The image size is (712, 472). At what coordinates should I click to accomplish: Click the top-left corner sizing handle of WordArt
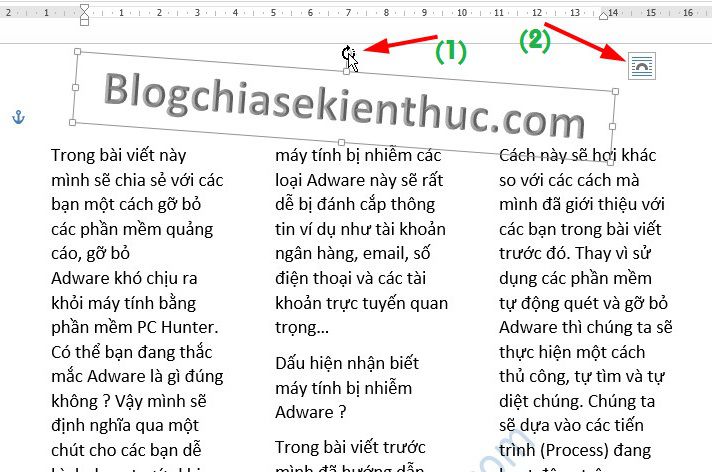78,52
